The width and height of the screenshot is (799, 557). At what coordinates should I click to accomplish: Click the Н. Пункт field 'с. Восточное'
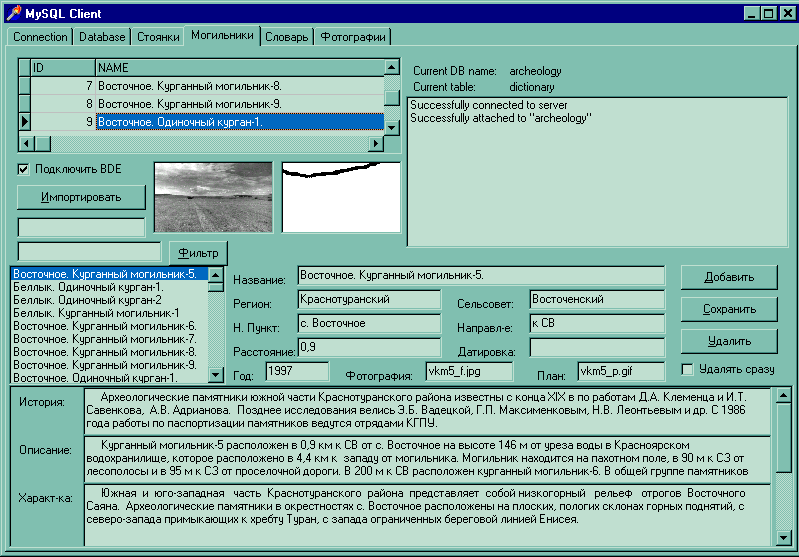coord(369,324)
